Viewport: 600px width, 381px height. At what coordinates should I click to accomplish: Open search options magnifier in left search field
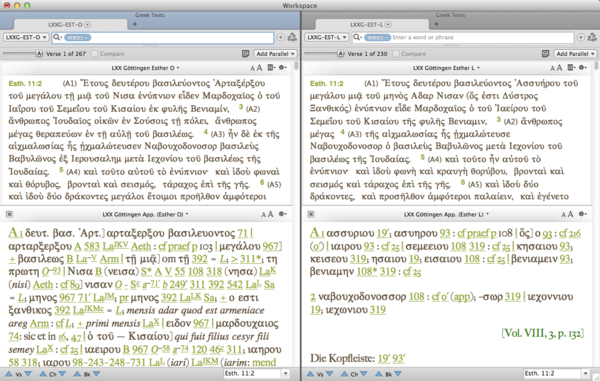[x=57, y=37]
